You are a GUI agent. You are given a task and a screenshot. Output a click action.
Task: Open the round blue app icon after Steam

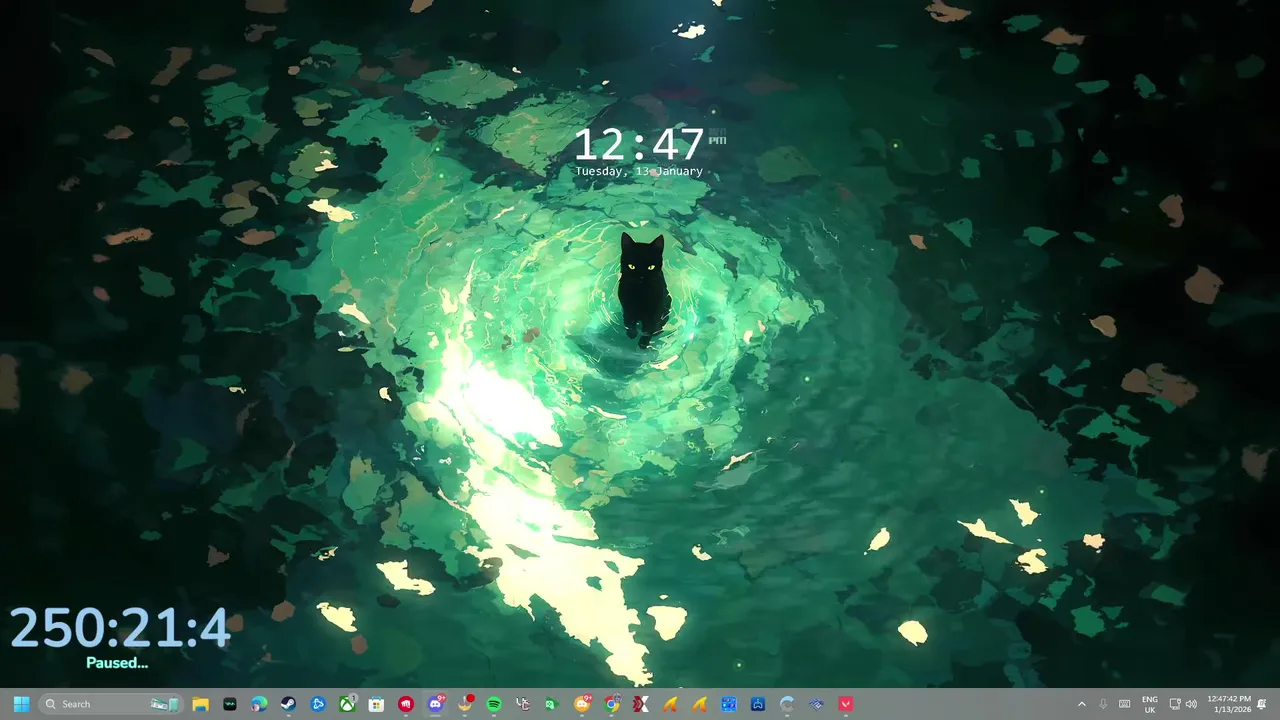point(318,704)
